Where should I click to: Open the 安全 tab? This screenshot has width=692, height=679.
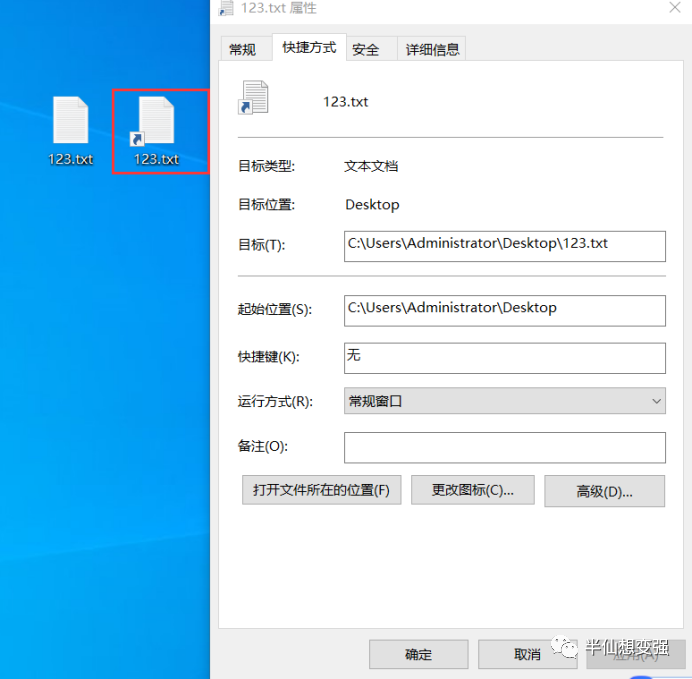pos(365,49)
